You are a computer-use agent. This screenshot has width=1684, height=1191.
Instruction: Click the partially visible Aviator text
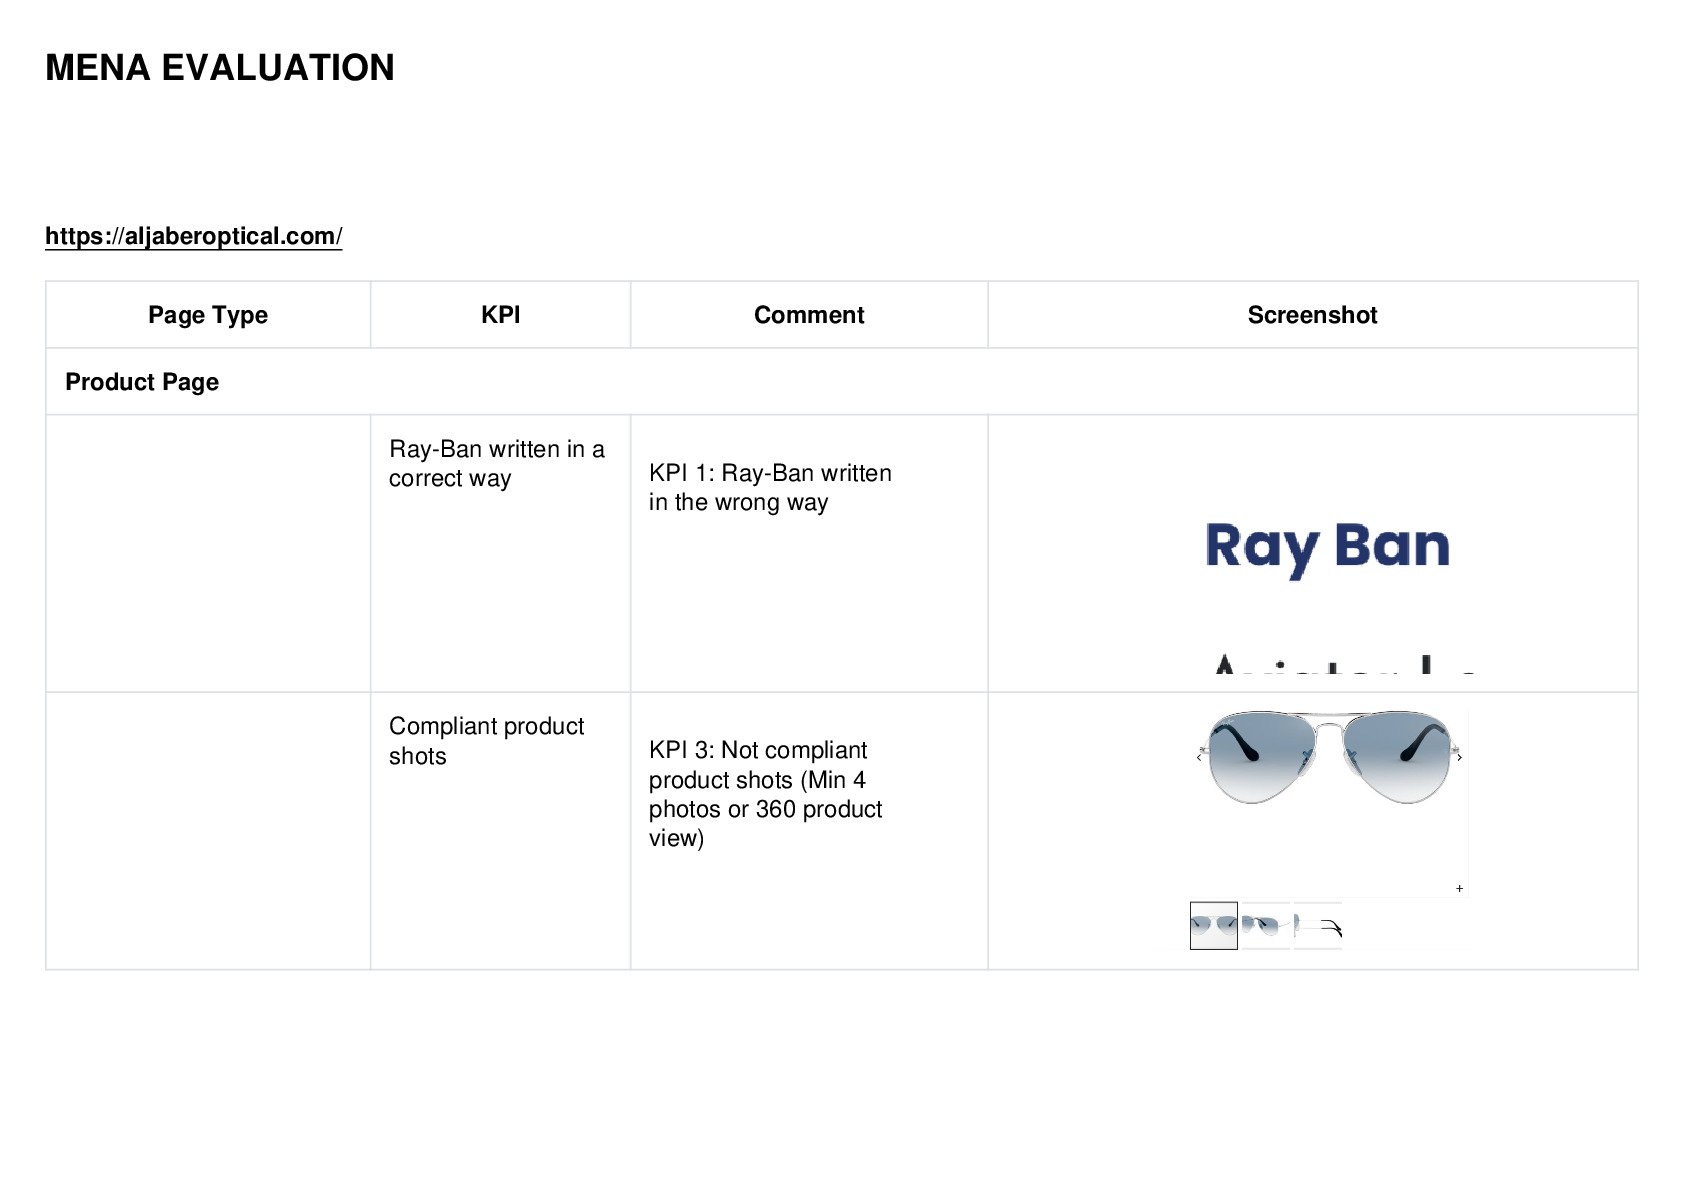tap(1344, 664)
